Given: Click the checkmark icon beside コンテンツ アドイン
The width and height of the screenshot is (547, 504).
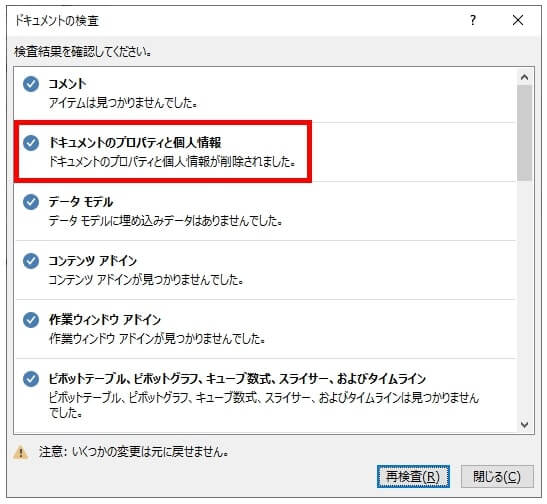Looking at the screenshot, I should (x=31, y=261).
